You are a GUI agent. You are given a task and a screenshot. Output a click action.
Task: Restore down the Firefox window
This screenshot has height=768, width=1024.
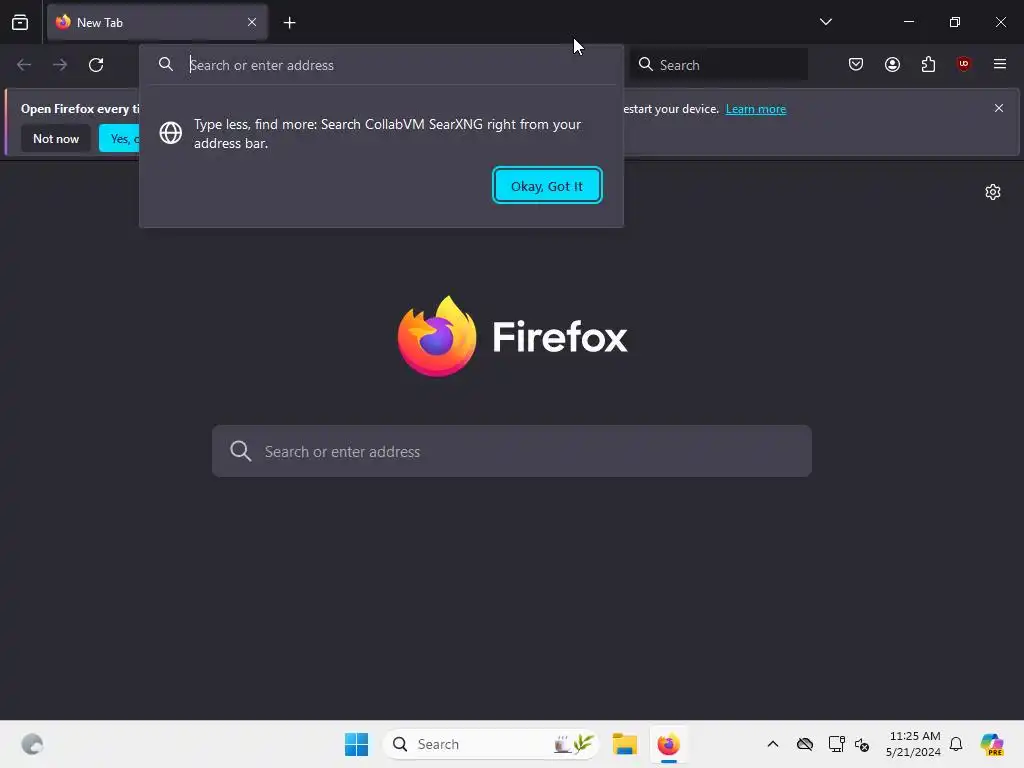(x=955, y=22)
